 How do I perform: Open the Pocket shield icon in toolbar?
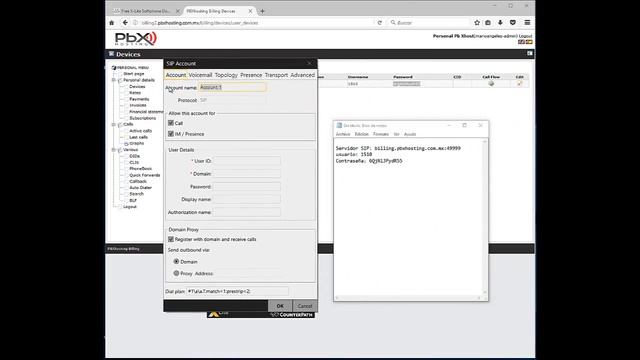[x=513, y=23]
